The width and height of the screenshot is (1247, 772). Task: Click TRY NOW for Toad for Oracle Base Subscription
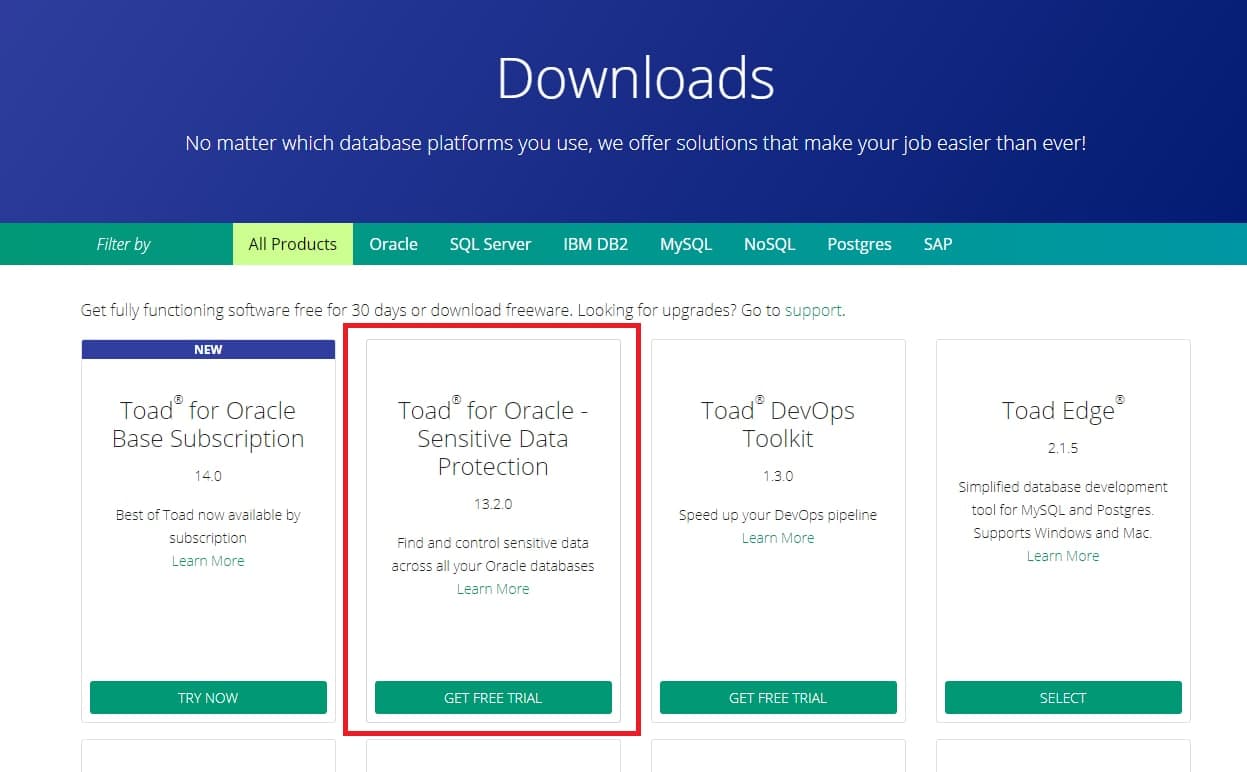click(208, 698)
